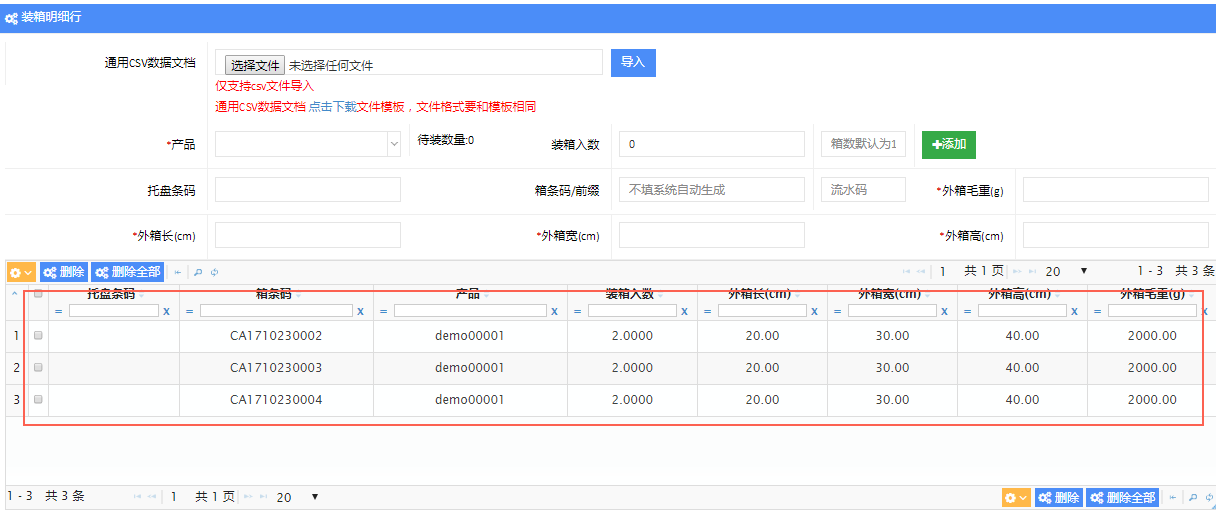This screenshot has height=515, width=1216.
Task: Click 删除 button below the table
Action: pyautogui.click(x=1059, y=497)
